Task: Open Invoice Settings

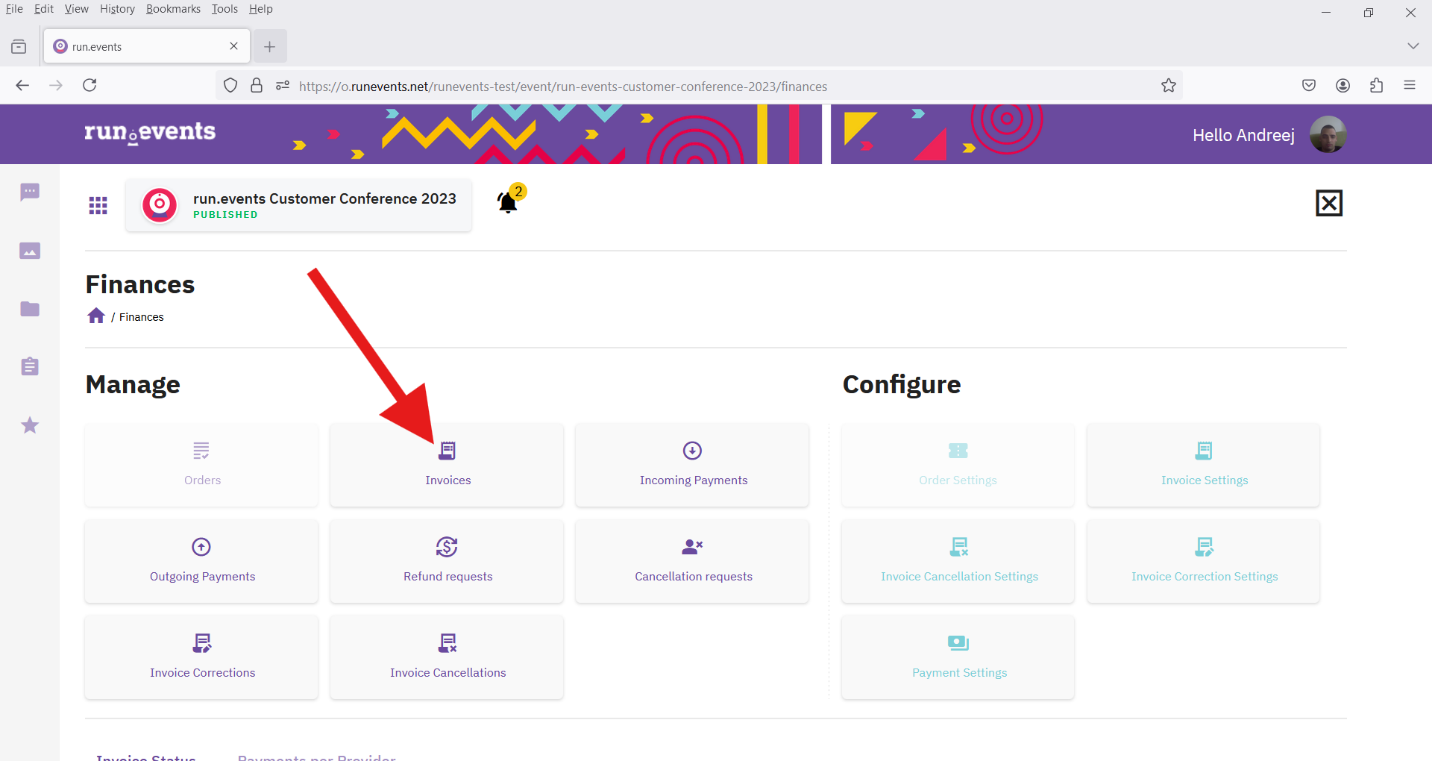Action: tap(1204, 465)
